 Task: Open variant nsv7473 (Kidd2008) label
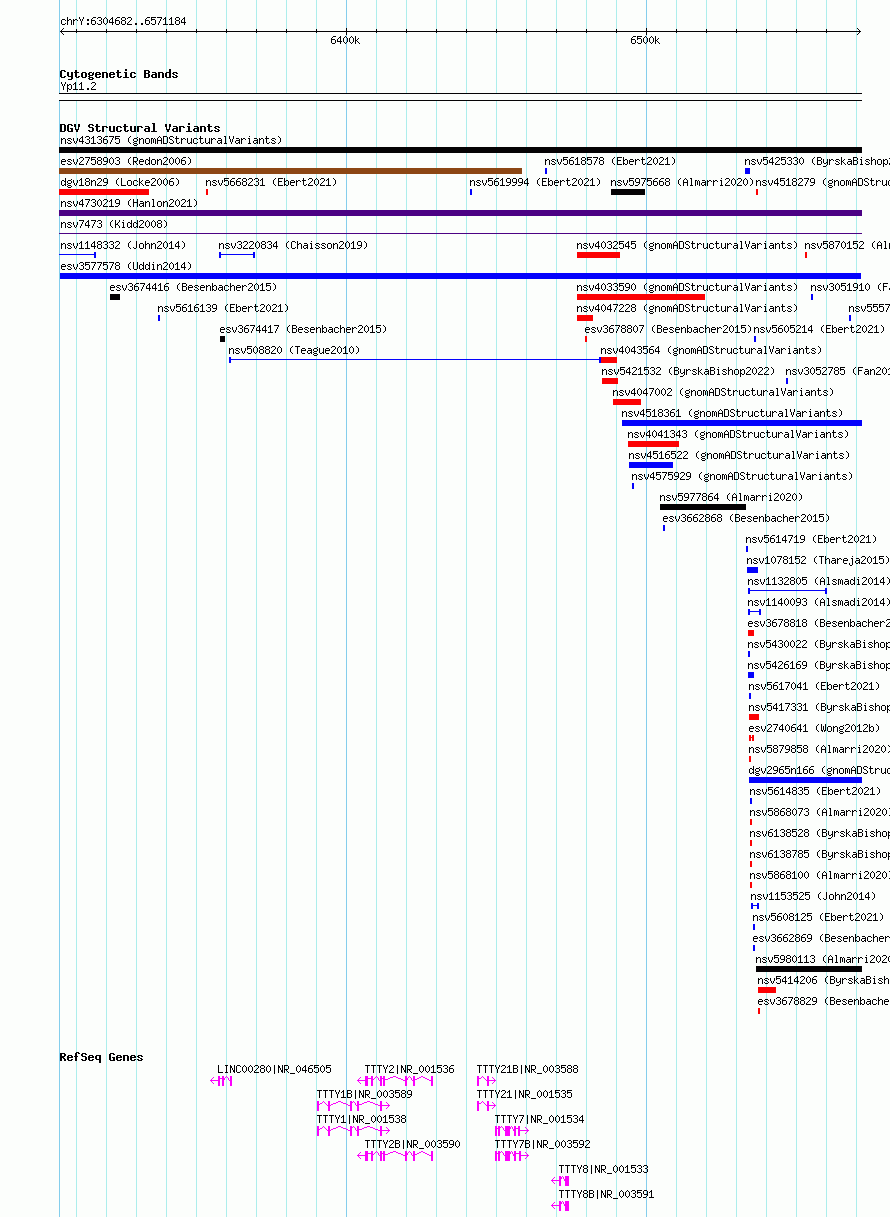click(114, 224)
